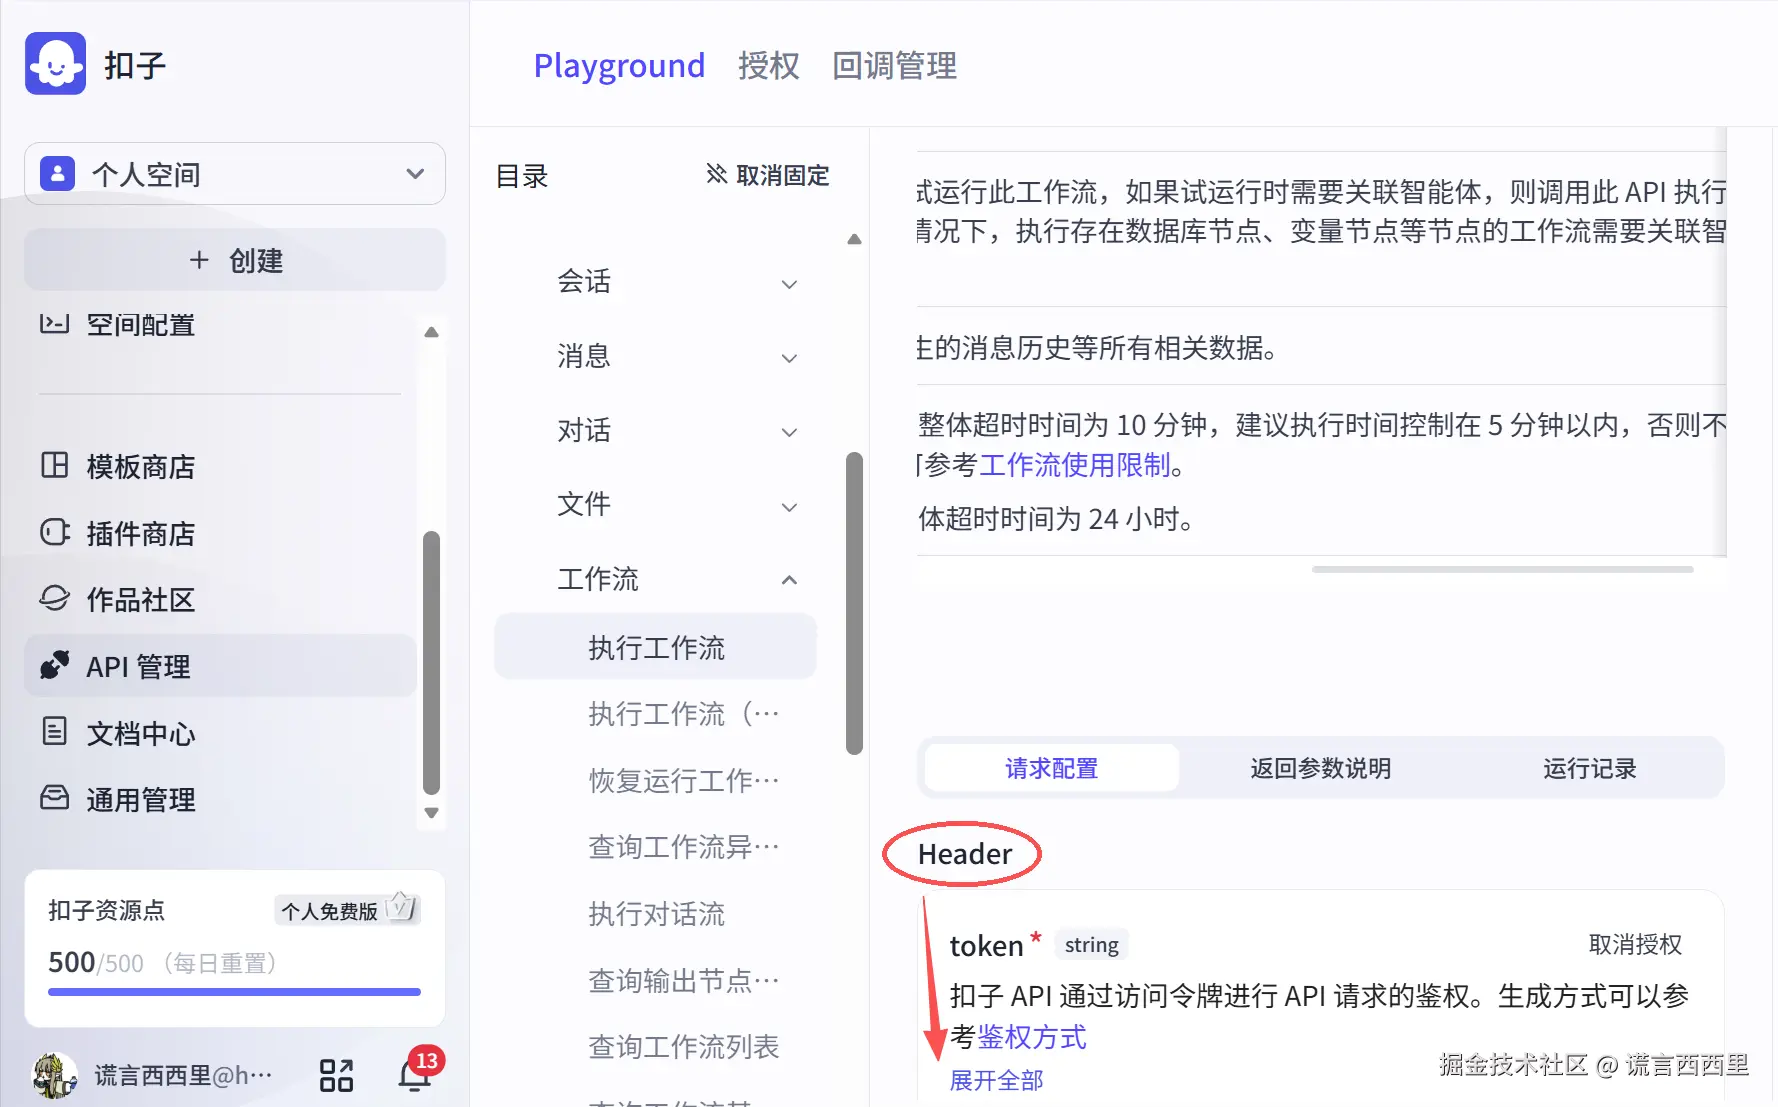The height and width of the screenshot is (1107, 1778).
Task: Open the 空间配置 terminal icon
Action: click(54, 324)
